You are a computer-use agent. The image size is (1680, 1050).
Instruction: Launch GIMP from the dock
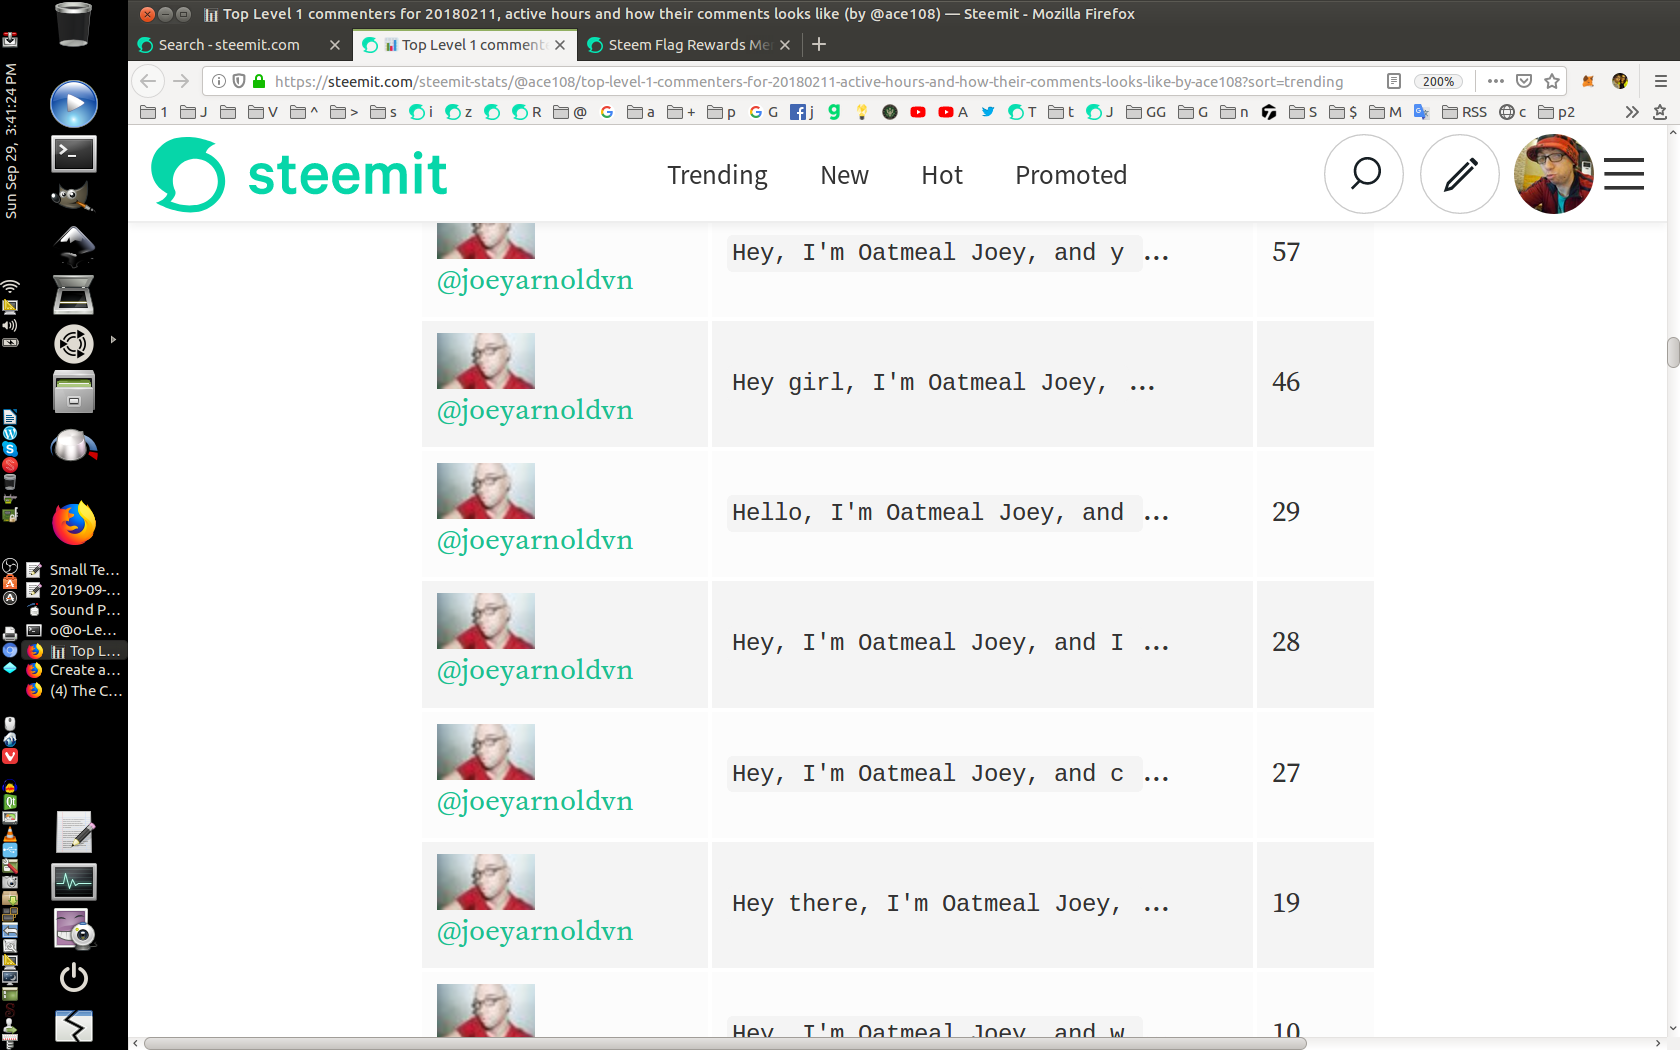(74, 197)
